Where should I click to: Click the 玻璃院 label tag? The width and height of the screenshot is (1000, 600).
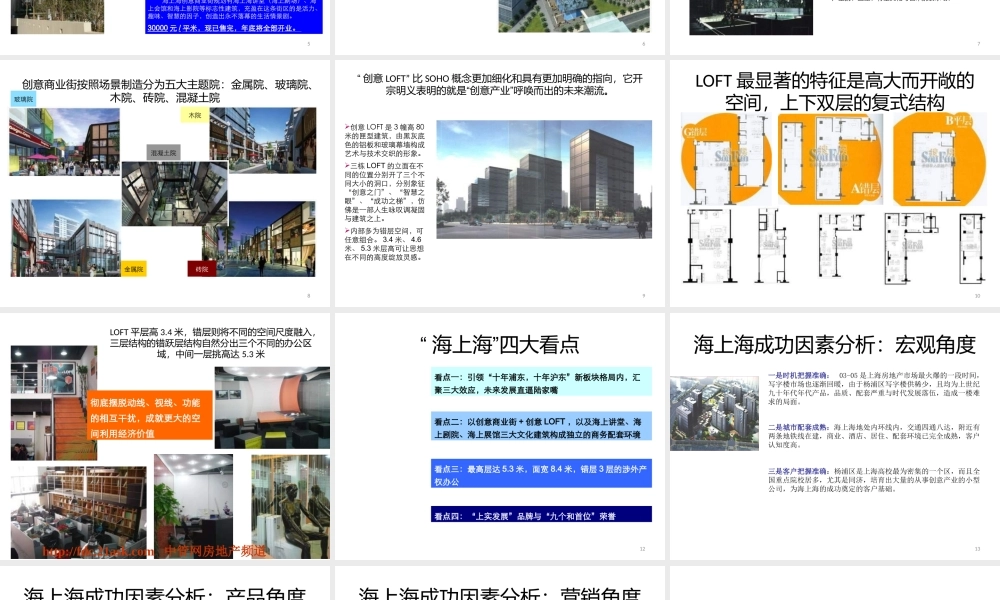tap(24, 99)
